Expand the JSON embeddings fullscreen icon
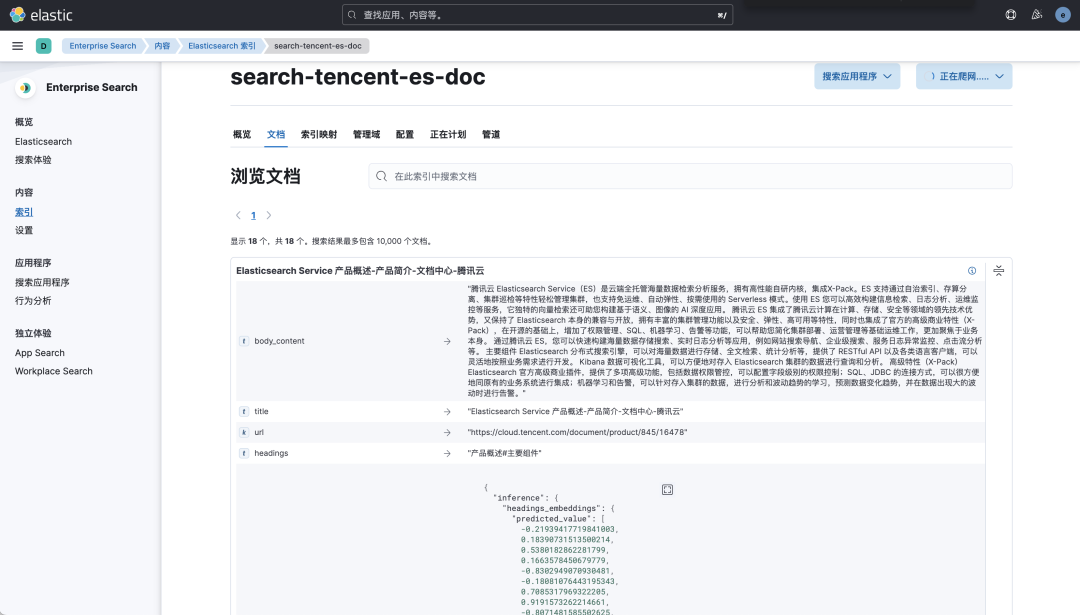1080x615 pixels. tap(667, 490)
